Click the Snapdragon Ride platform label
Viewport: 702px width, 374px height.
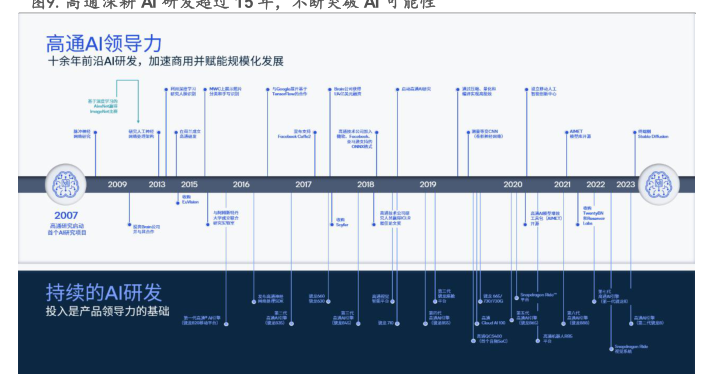click(538, 297)
